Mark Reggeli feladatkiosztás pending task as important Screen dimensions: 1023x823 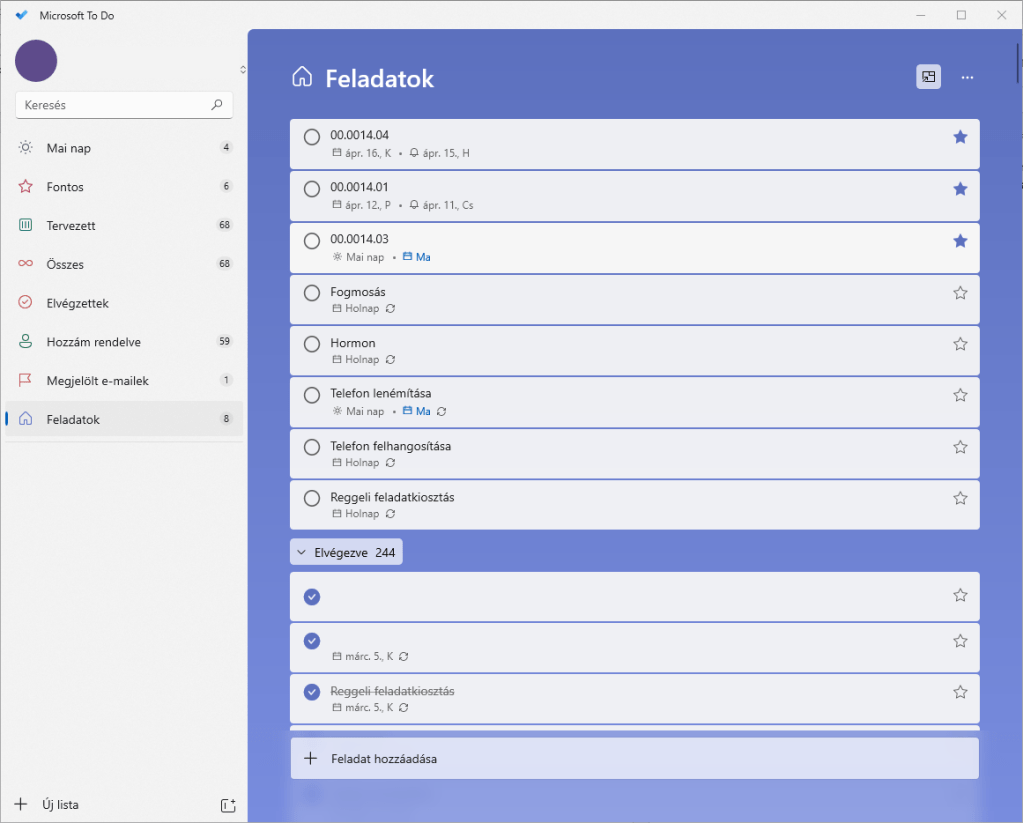[x=960, y=498]
